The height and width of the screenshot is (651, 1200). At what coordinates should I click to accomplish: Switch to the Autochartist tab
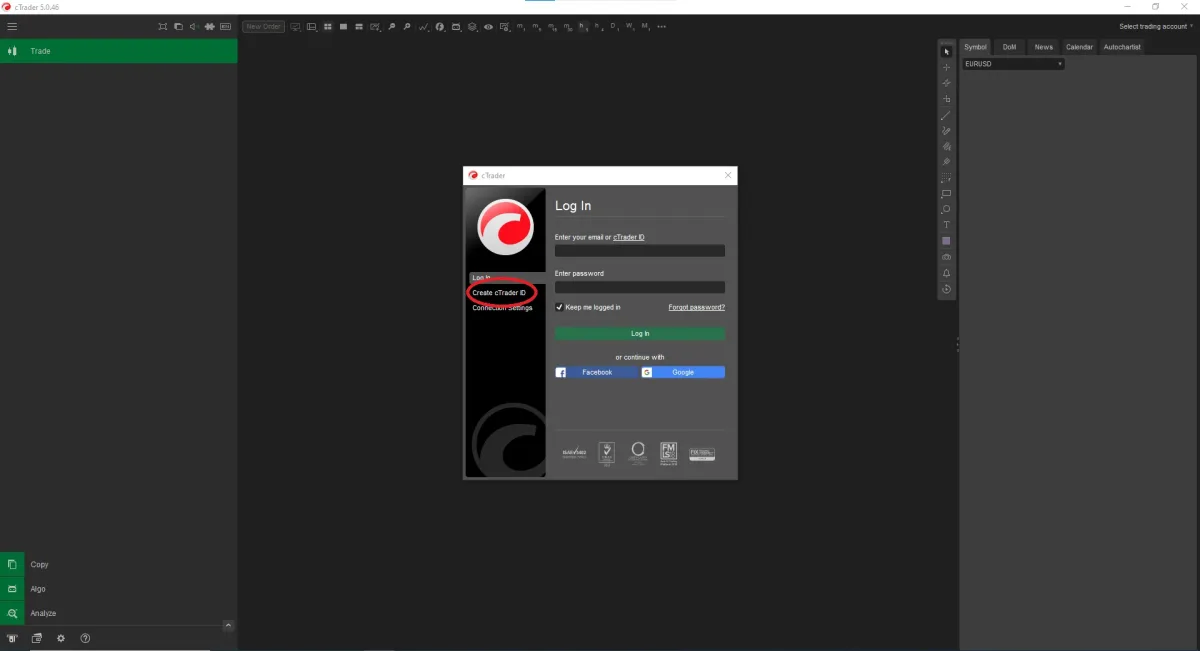pyautogui.click(x=1122, y=47)
